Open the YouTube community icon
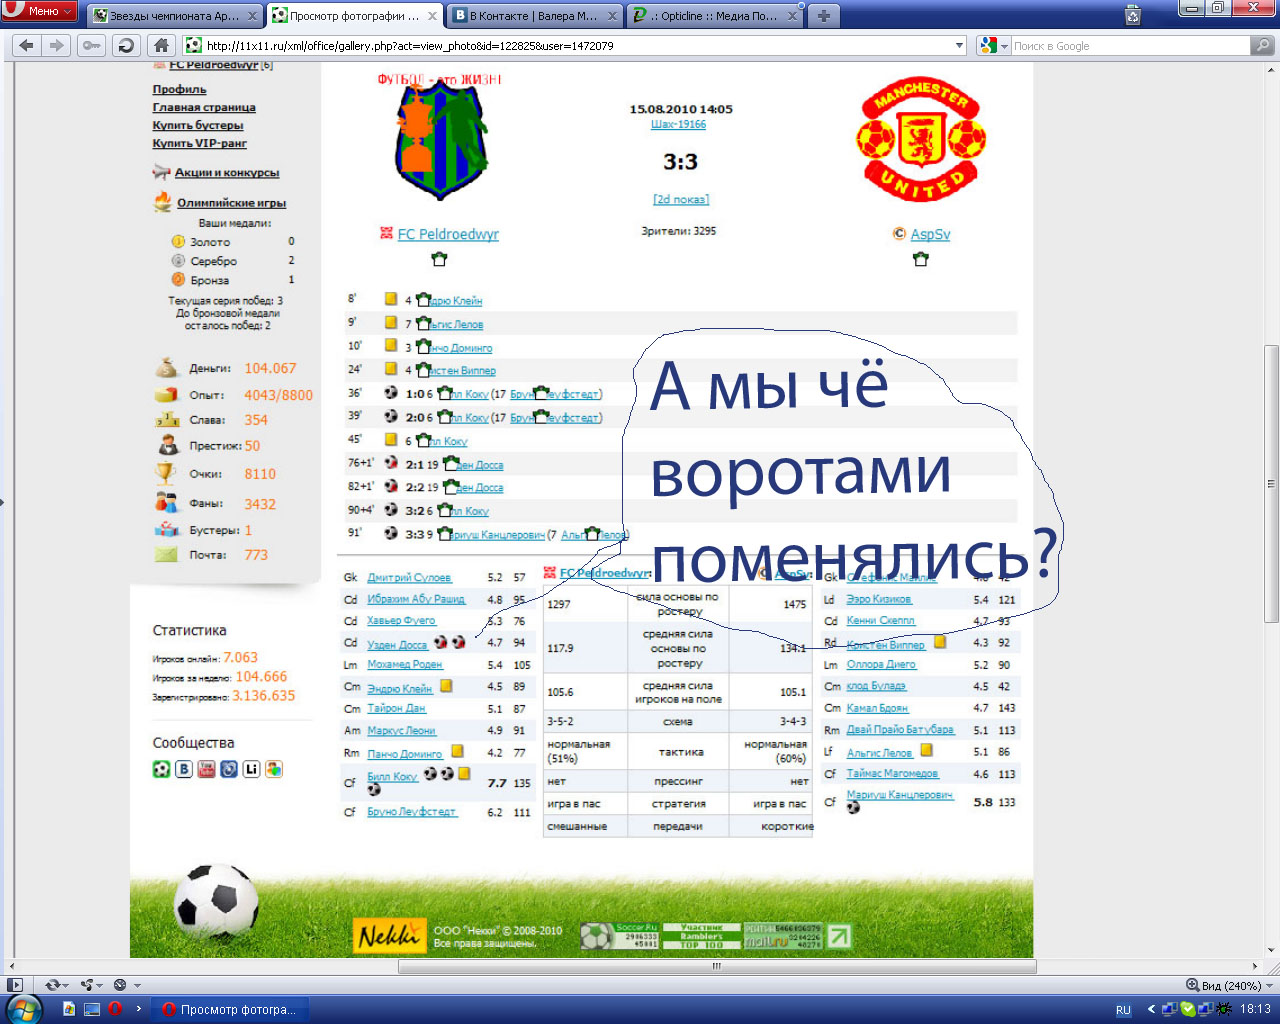1280x1024 pixels. point(206,769)
